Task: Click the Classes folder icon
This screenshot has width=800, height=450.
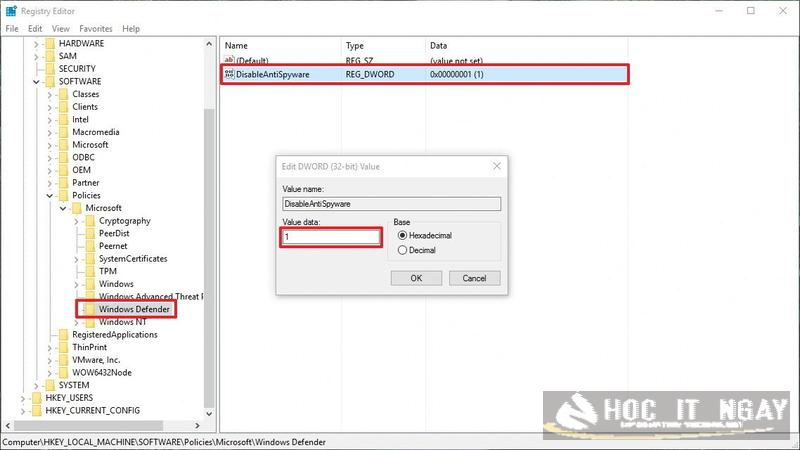Action: [x=63, y=94]
